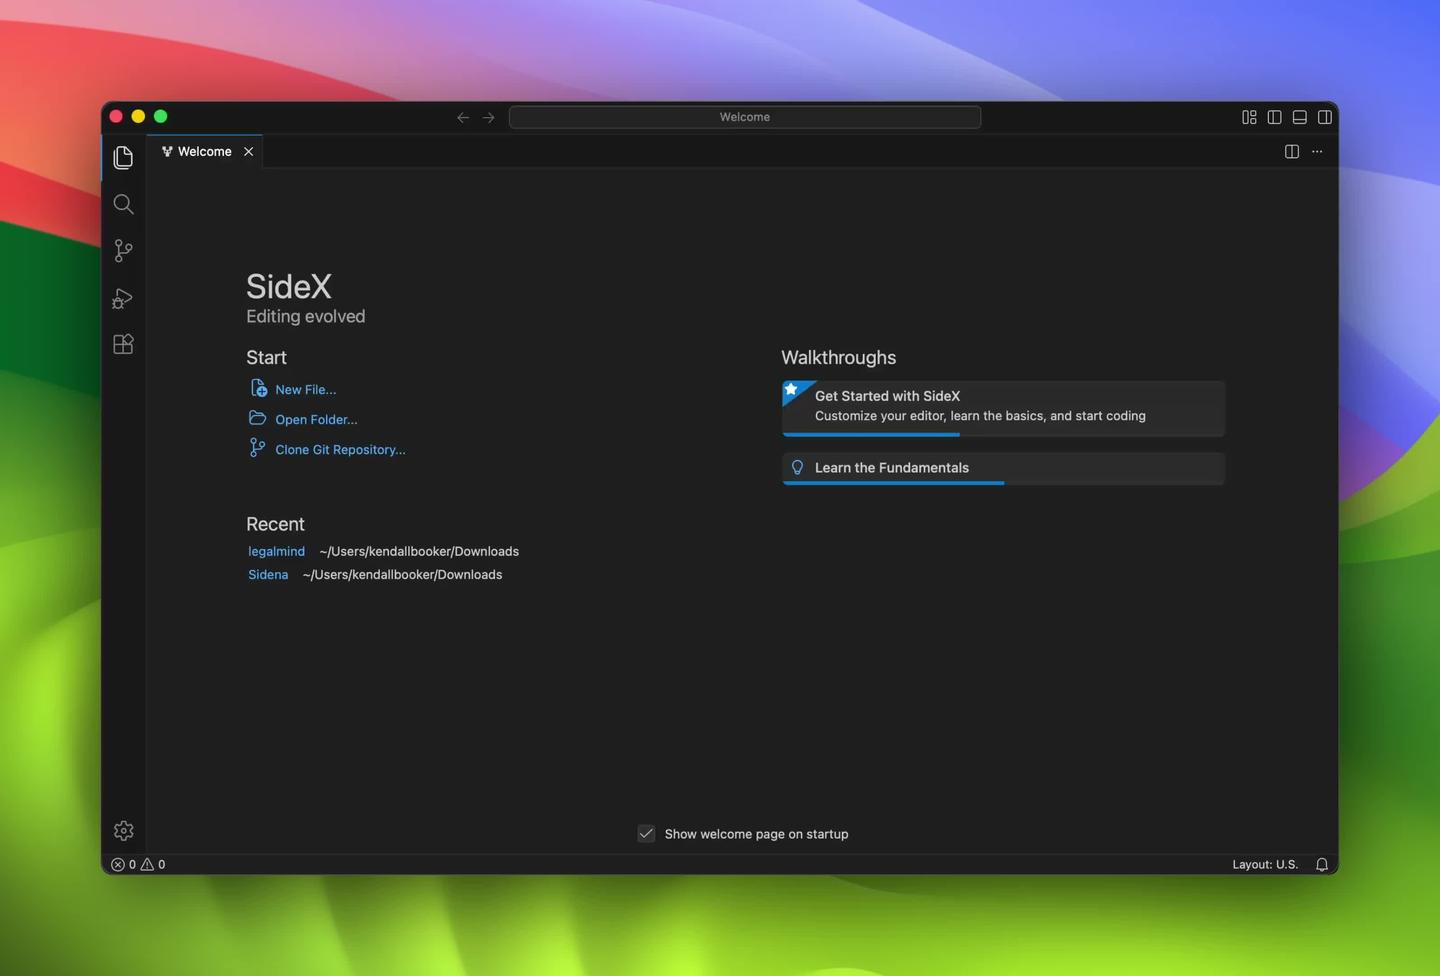The image size is (1440, 976).
Task: Create a new file via New File...
Action: pyautogui.click(x=305, y=389)
